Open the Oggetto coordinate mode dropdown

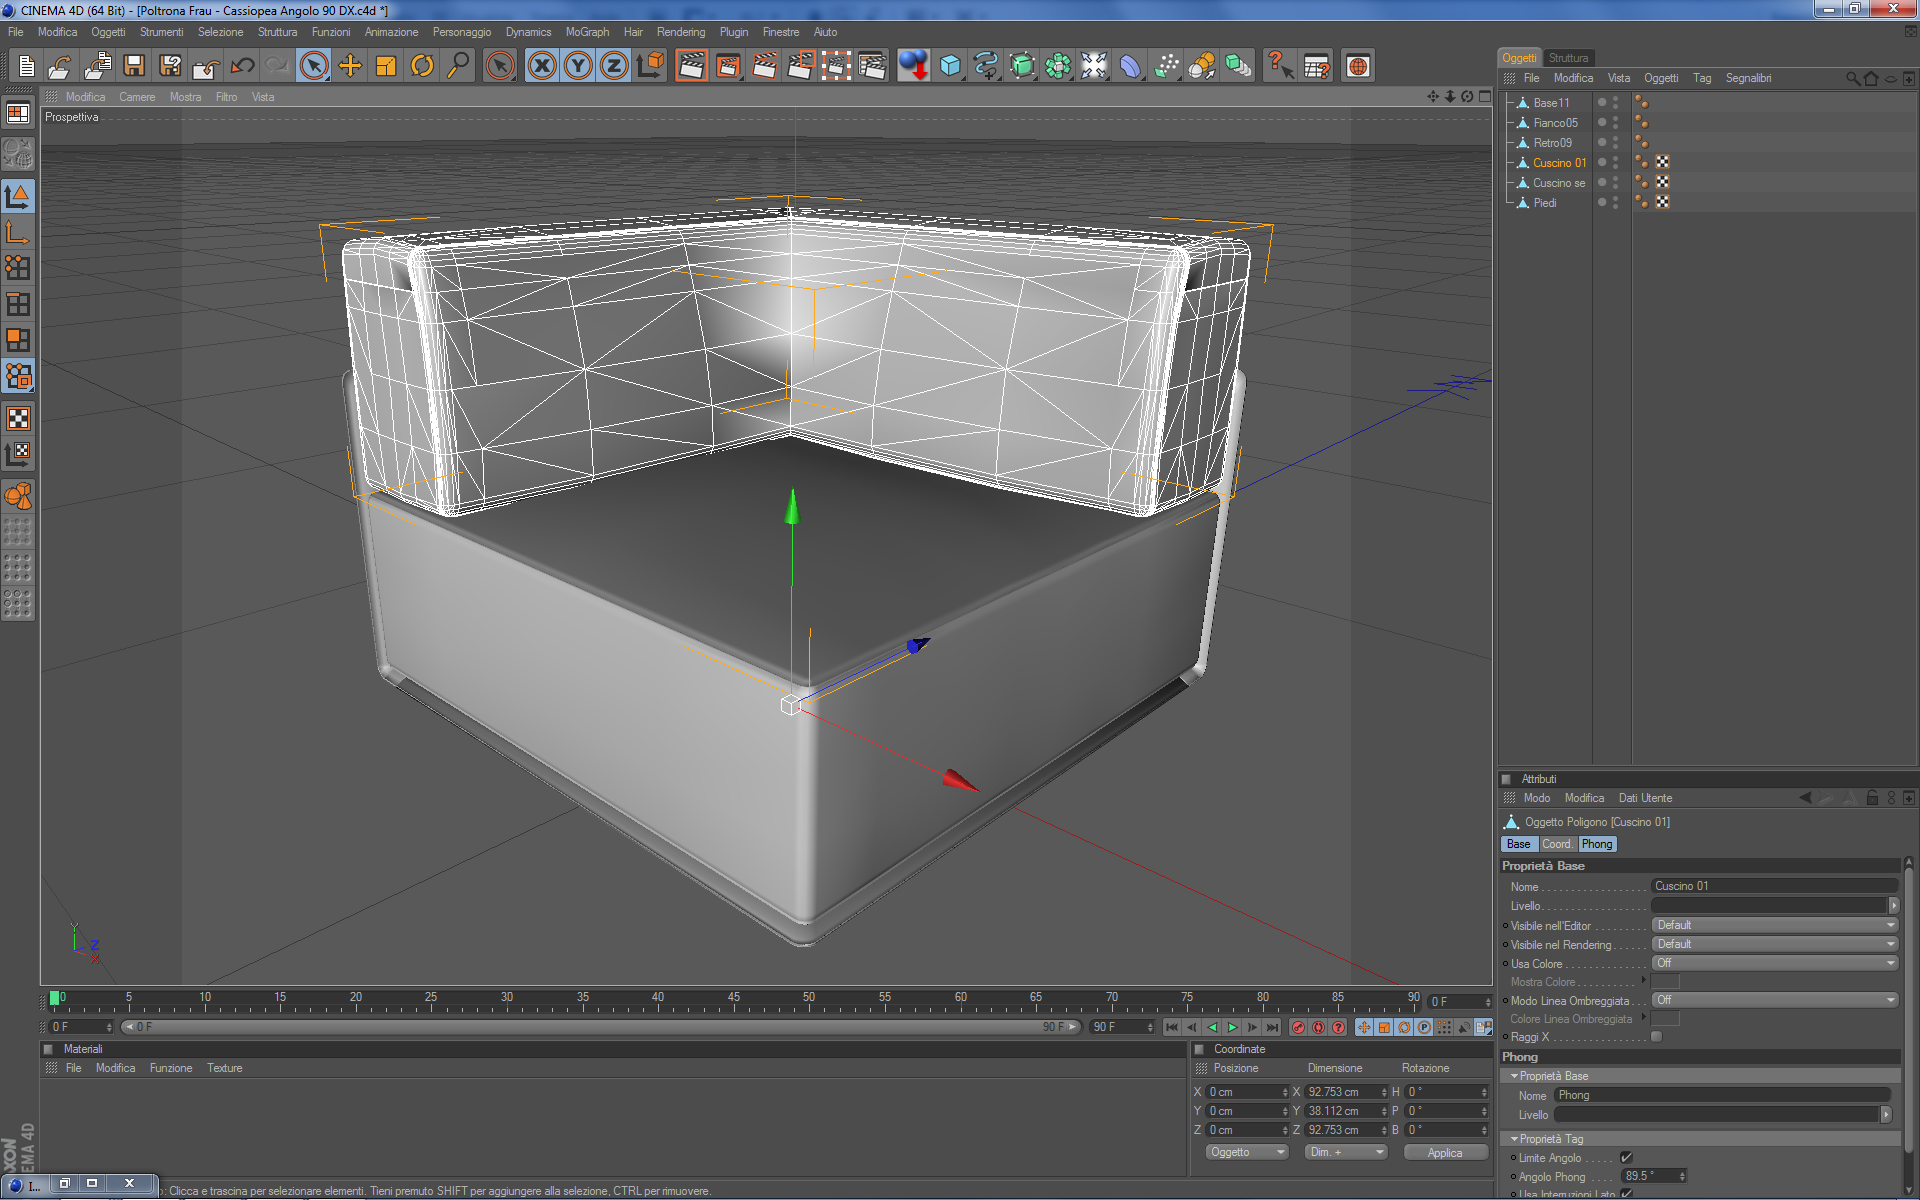[1246, 1152]
